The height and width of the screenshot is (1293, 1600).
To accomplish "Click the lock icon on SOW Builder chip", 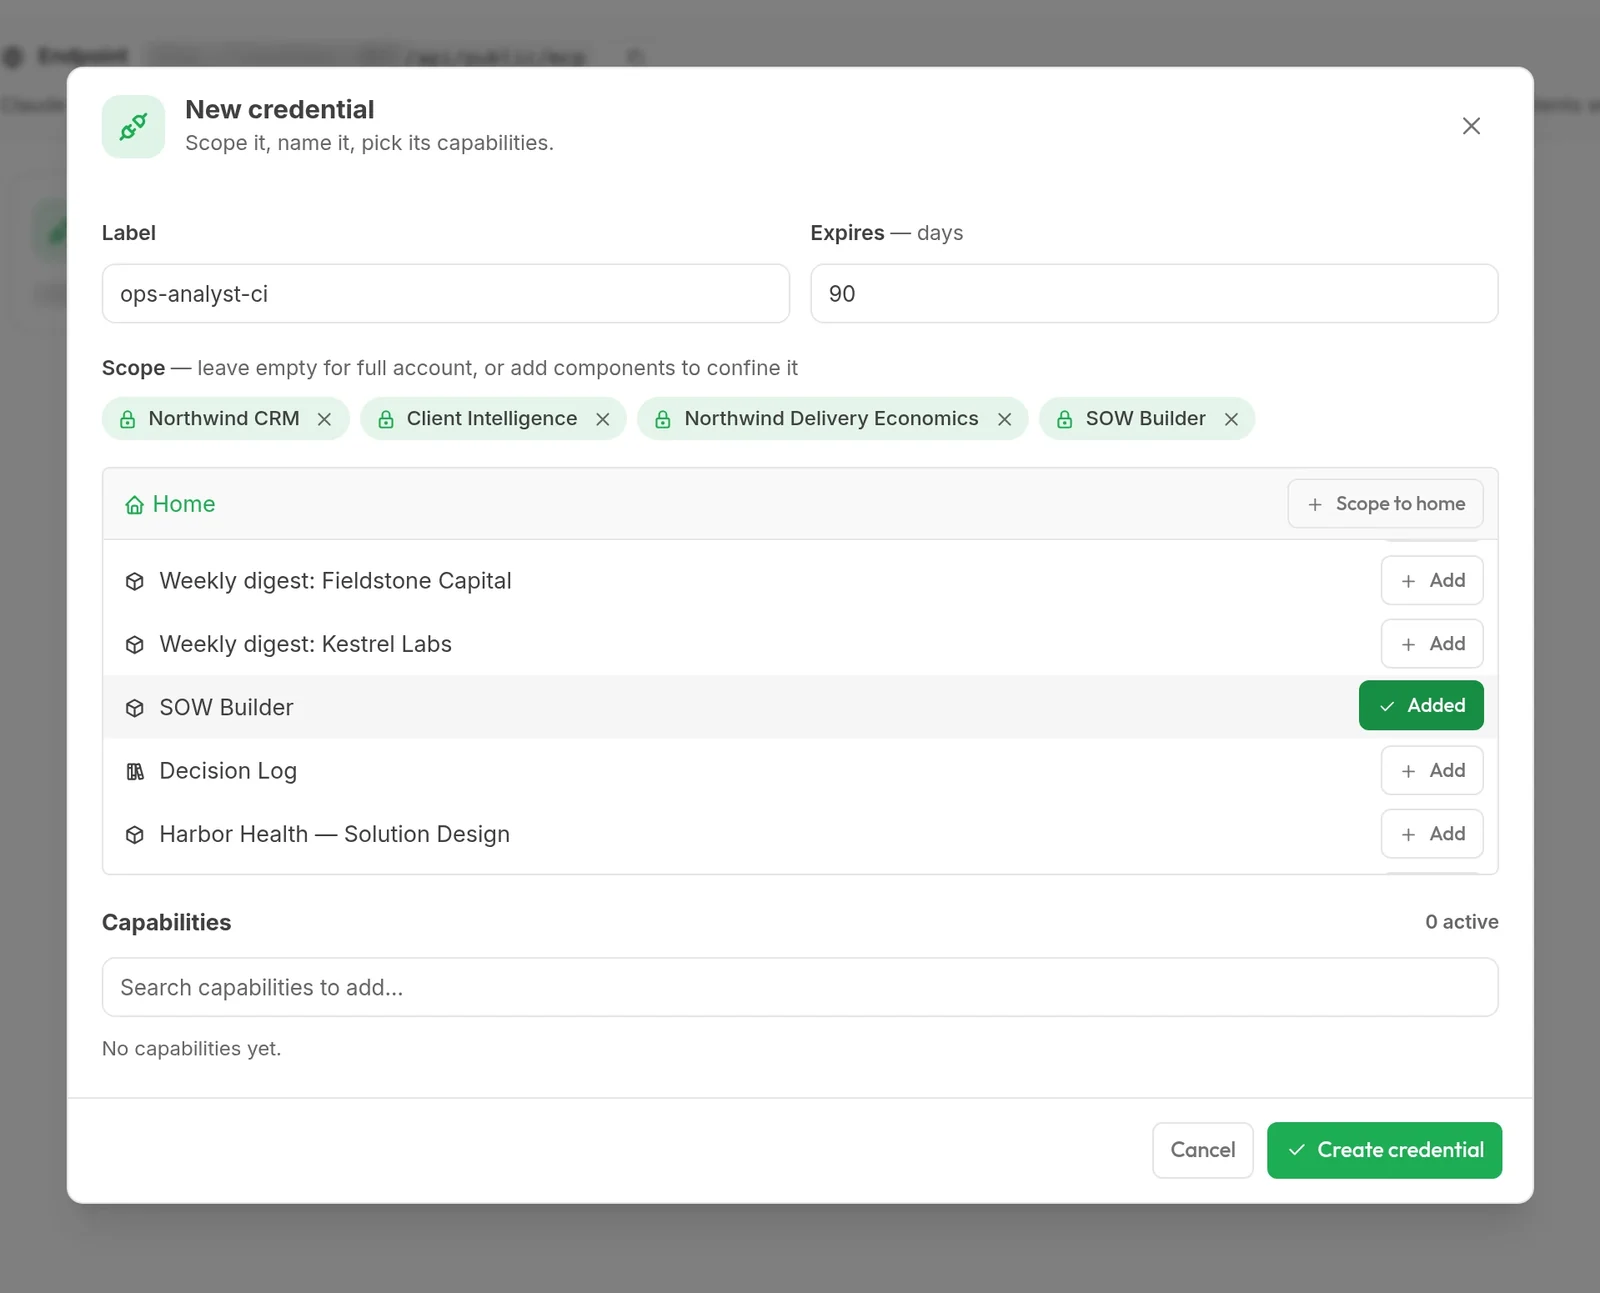I will click(1065, 419).
